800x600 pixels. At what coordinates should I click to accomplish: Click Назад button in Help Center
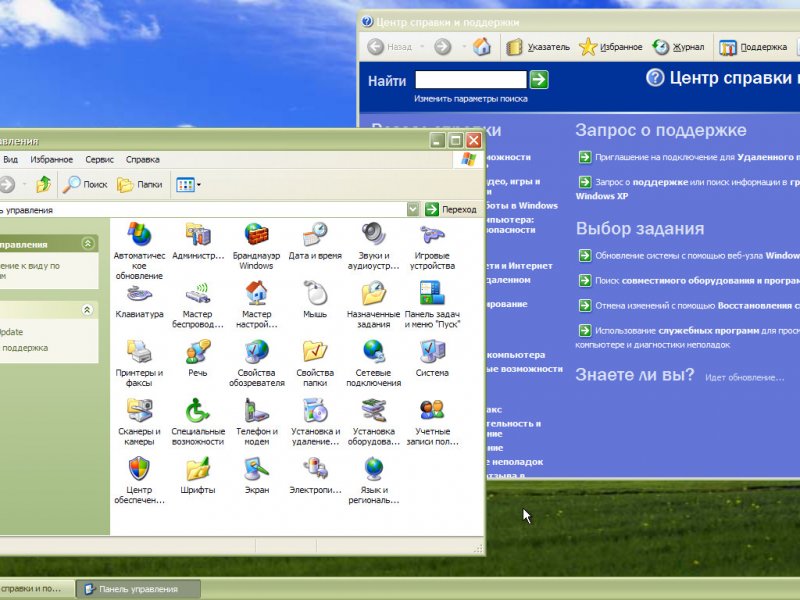tap(389, 47)
